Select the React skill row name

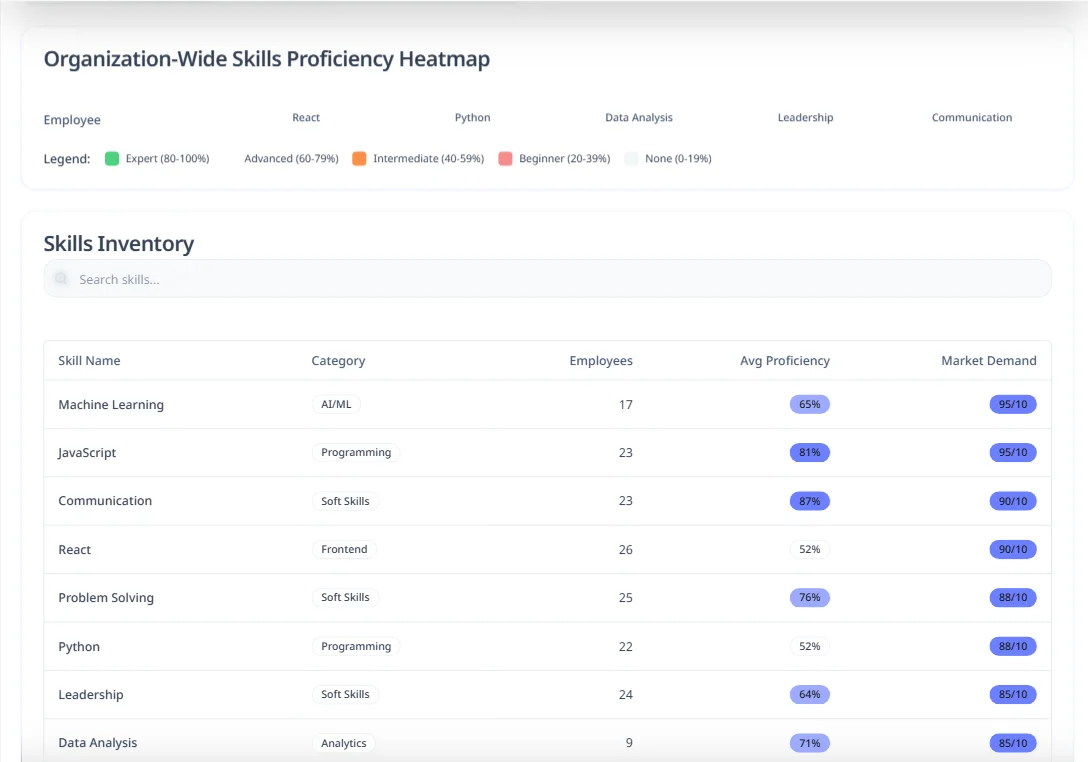pyautogui.click(x=74, y=549)
